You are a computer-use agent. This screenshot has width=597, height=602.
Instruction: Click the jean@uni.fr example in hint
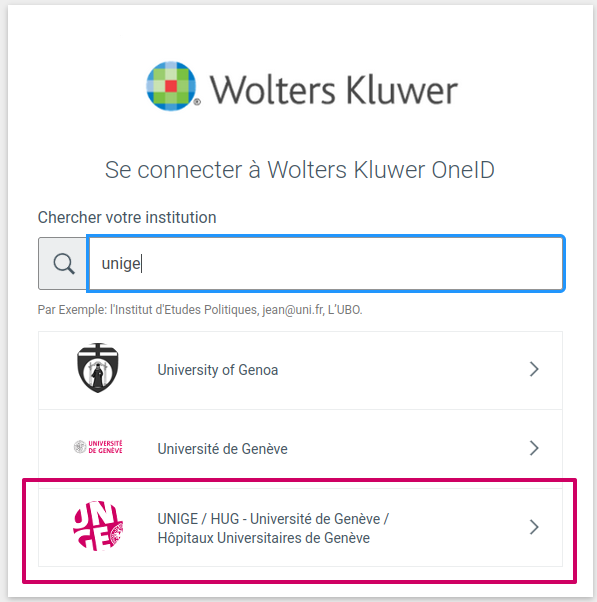pos(294,310)
